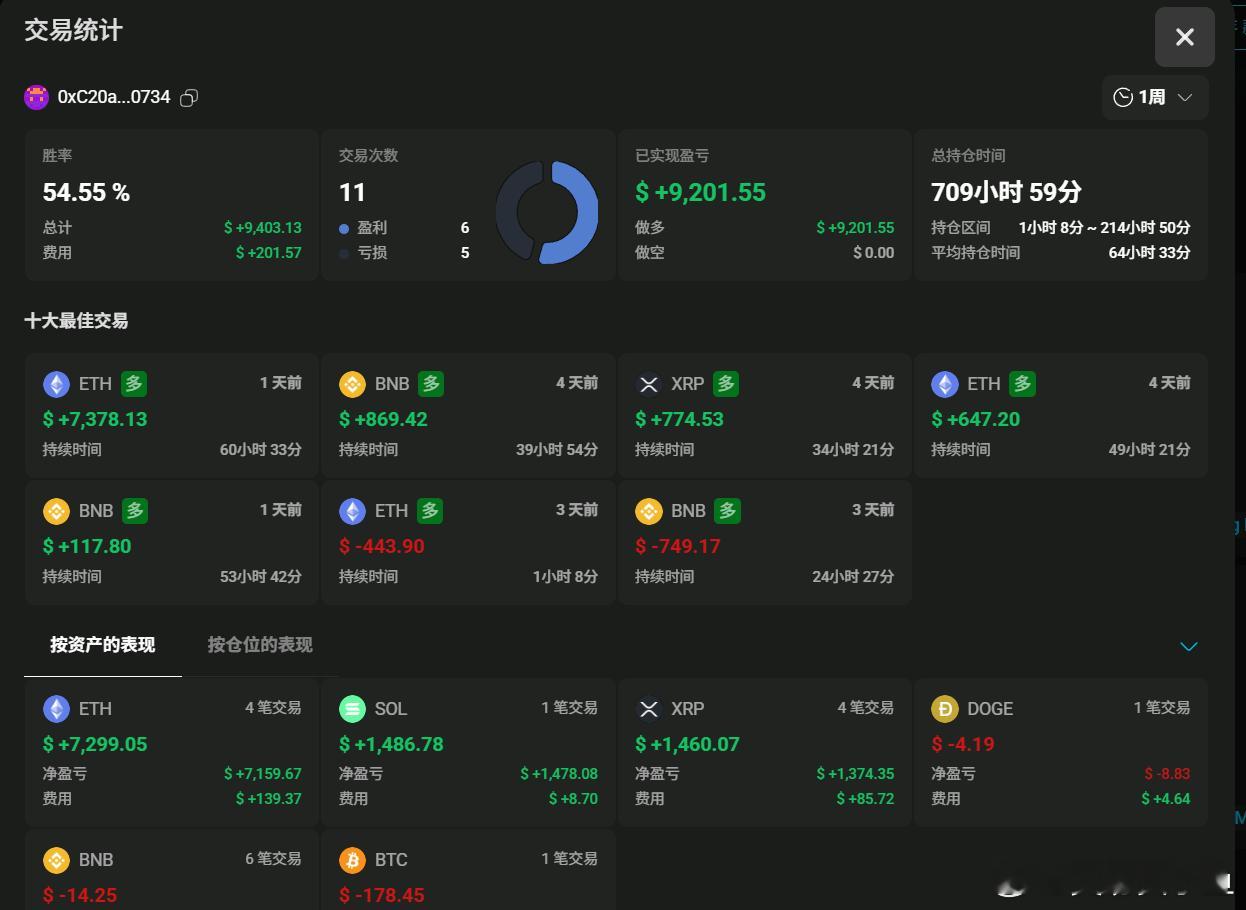Click DOGE asset total -4.19

coord(962,744)
